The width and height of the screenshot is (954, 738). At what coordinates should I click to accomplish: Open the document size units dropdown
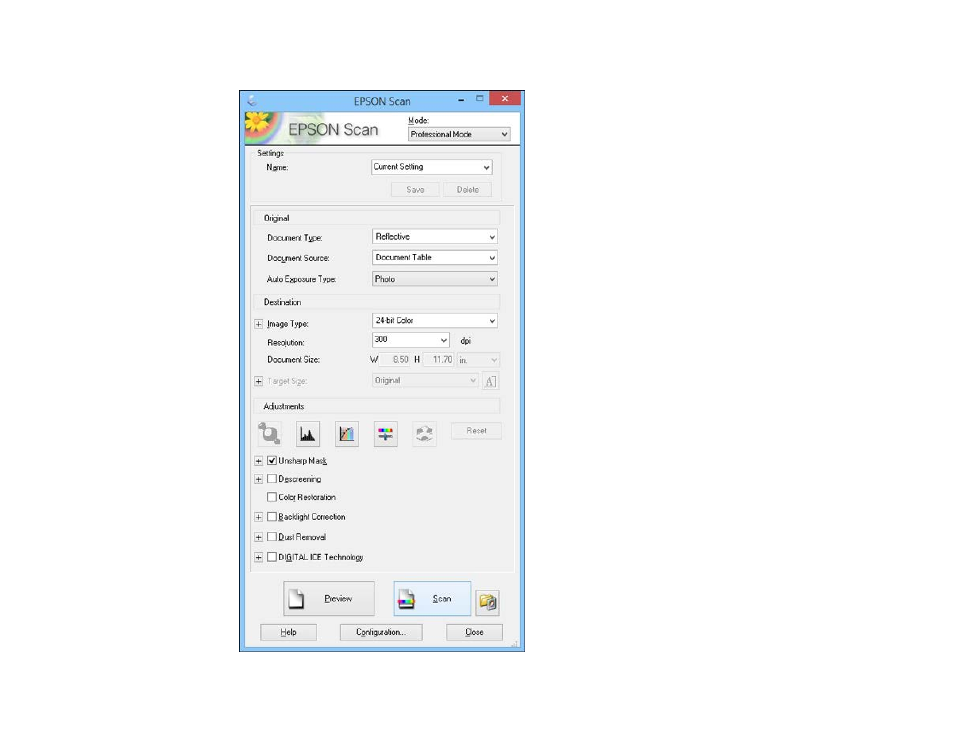click(478, 360)
